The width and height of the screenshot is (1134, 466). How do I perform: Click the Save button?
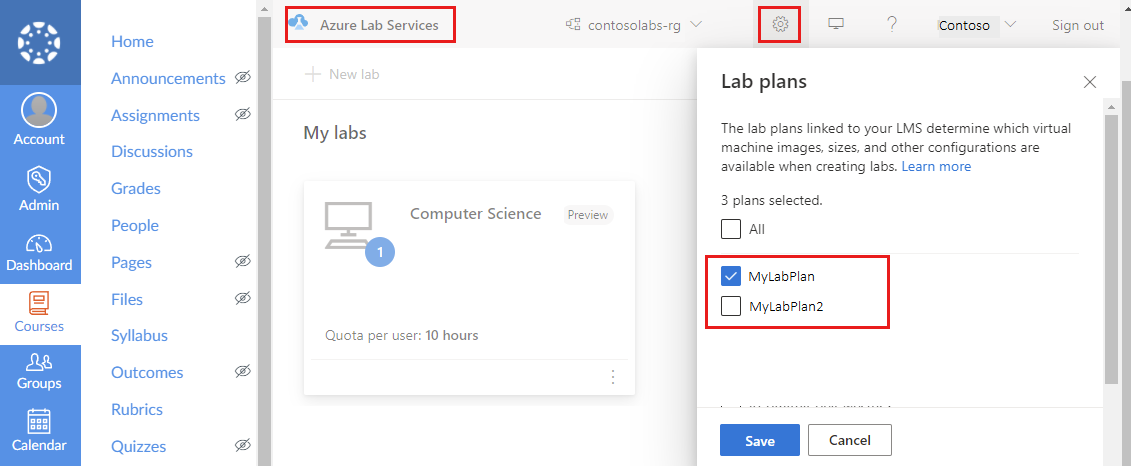tap(760, 440)
